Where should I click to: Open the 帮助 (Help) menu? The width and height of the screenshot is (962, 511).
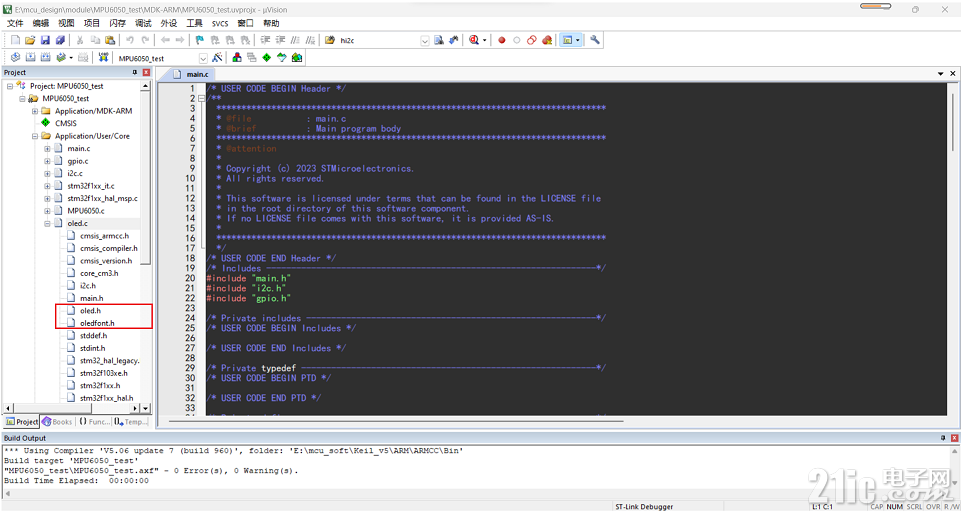coord(271,23)
